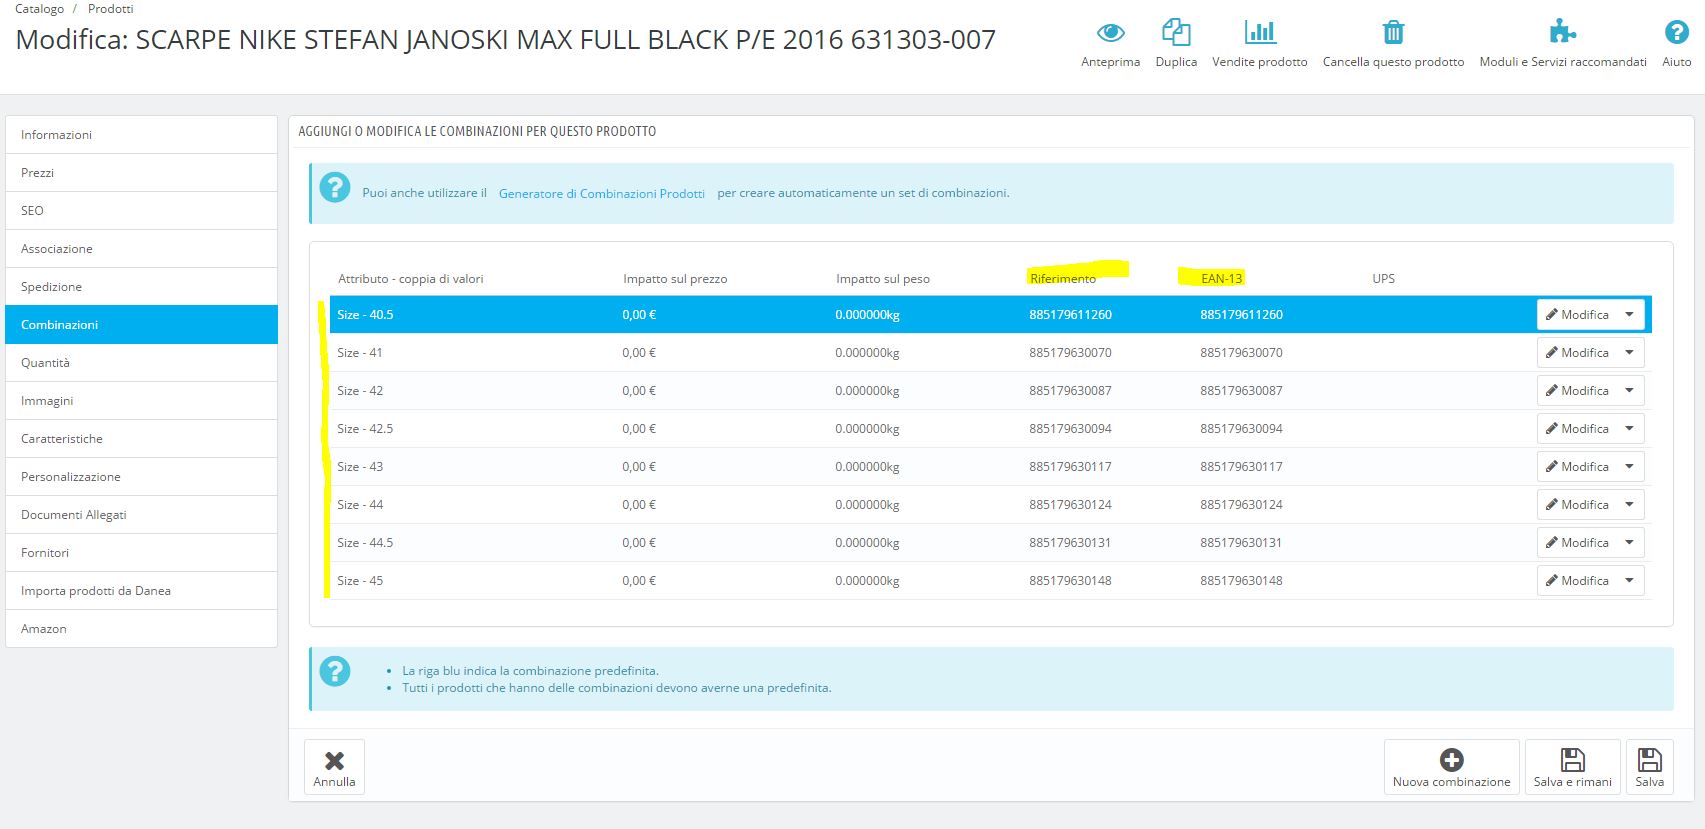Select the Combinazioni tab
1705x829 pixels.
pyautogui.click(x=141, y=325)
